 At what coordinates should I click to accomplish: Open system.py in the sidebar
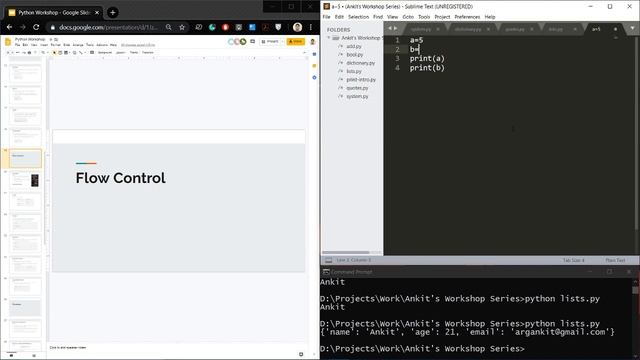click(357, 96)
